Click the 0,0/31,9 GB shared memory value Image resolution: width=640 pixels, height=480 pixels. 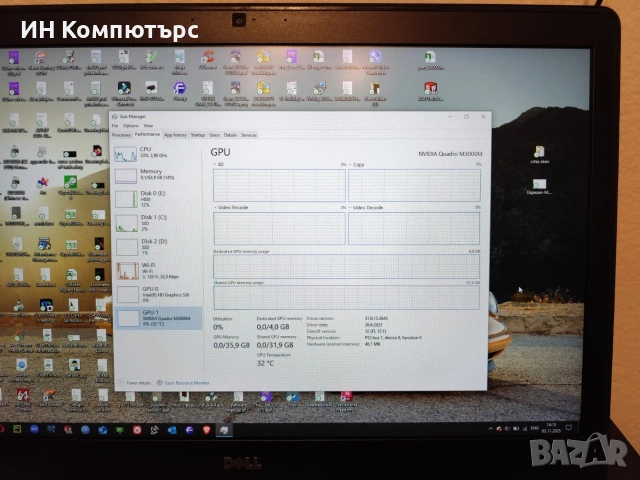pyautogui.click(x=275, y=345)
